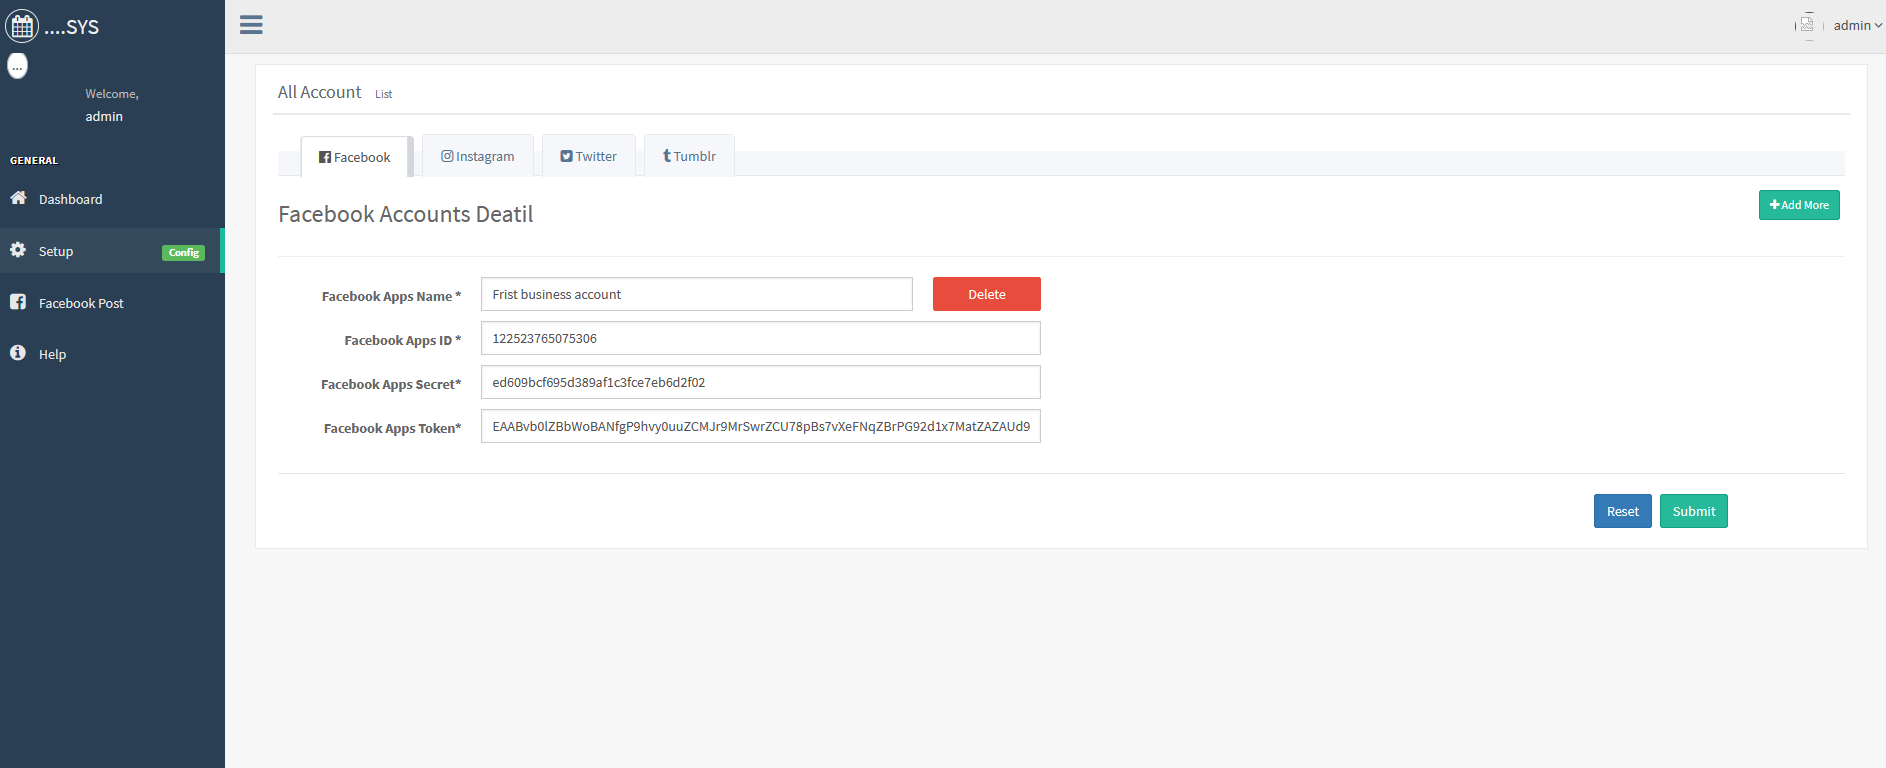Switch to the Facebook tab

(x=355, y=157)
